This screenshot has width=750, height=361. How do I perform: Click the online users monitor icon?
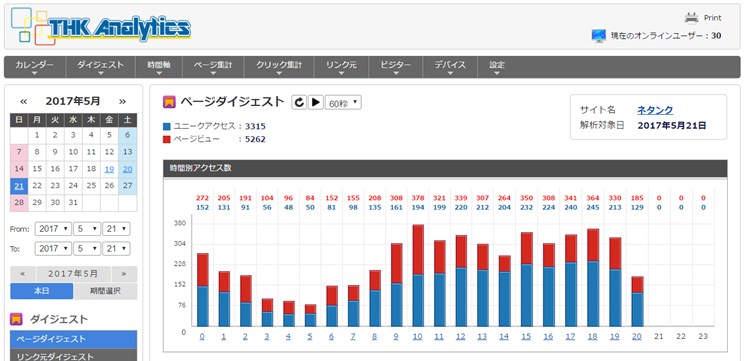598,36
